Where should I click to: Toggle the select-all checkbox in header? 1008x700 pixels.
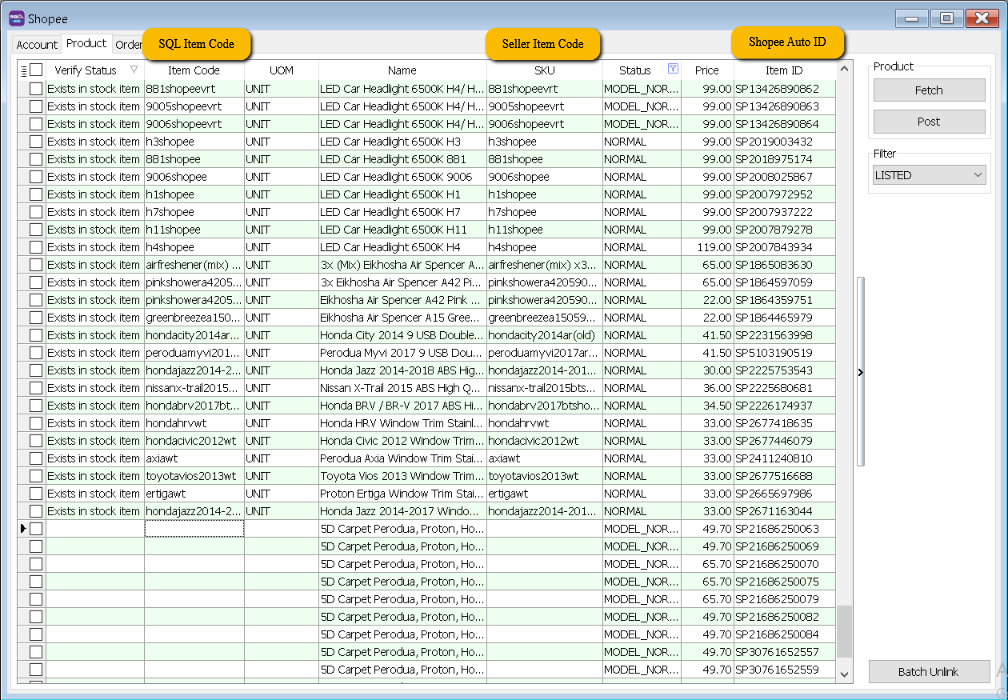coord(36,70)
